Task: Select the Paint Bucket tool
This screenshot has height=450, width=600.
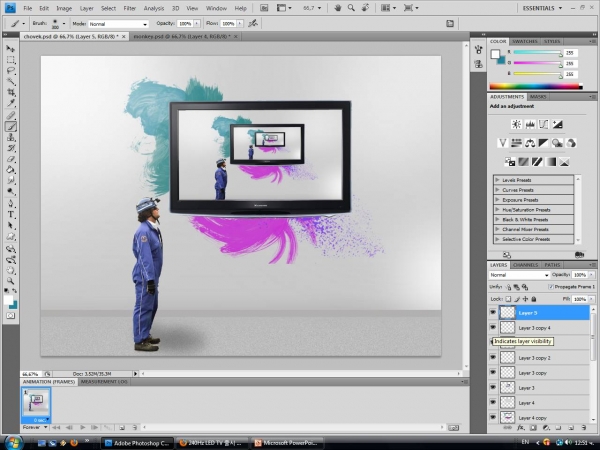Action: 11,170
